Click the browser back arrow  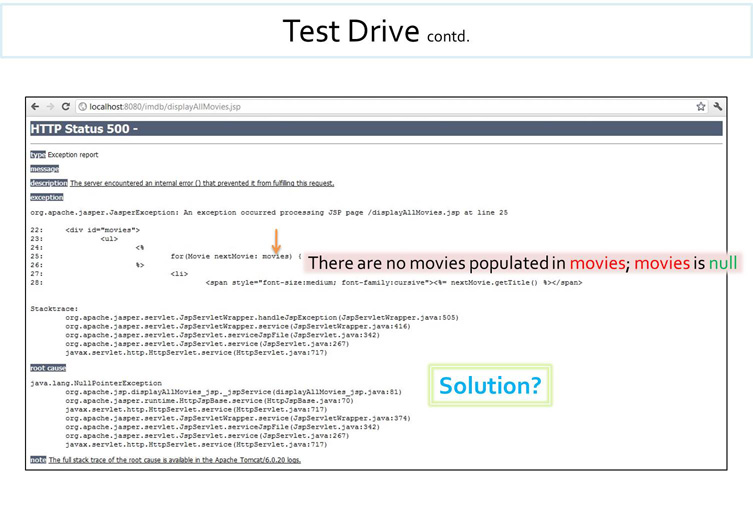tap(35, 106)
